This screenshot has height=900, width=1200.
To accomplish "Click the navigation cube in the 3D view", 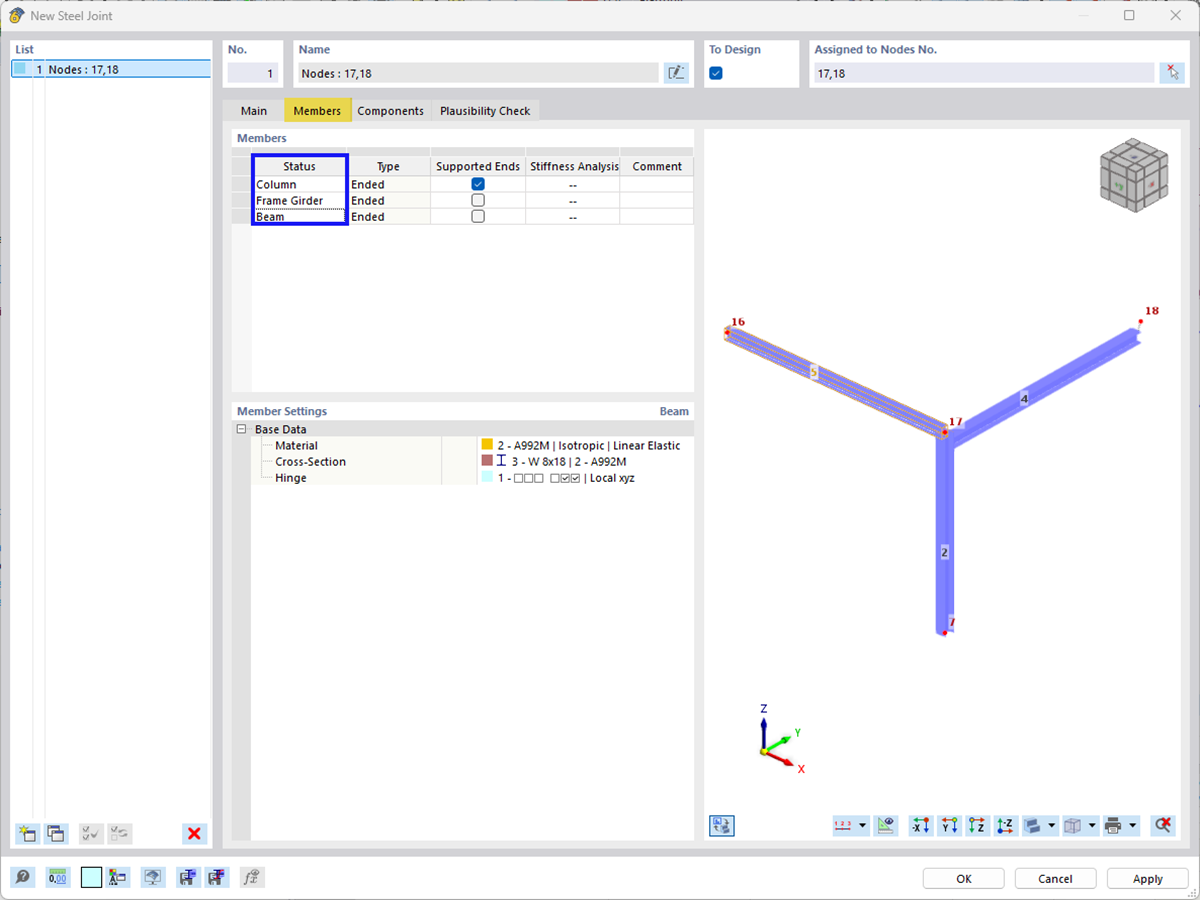I will click(1132, 177).
